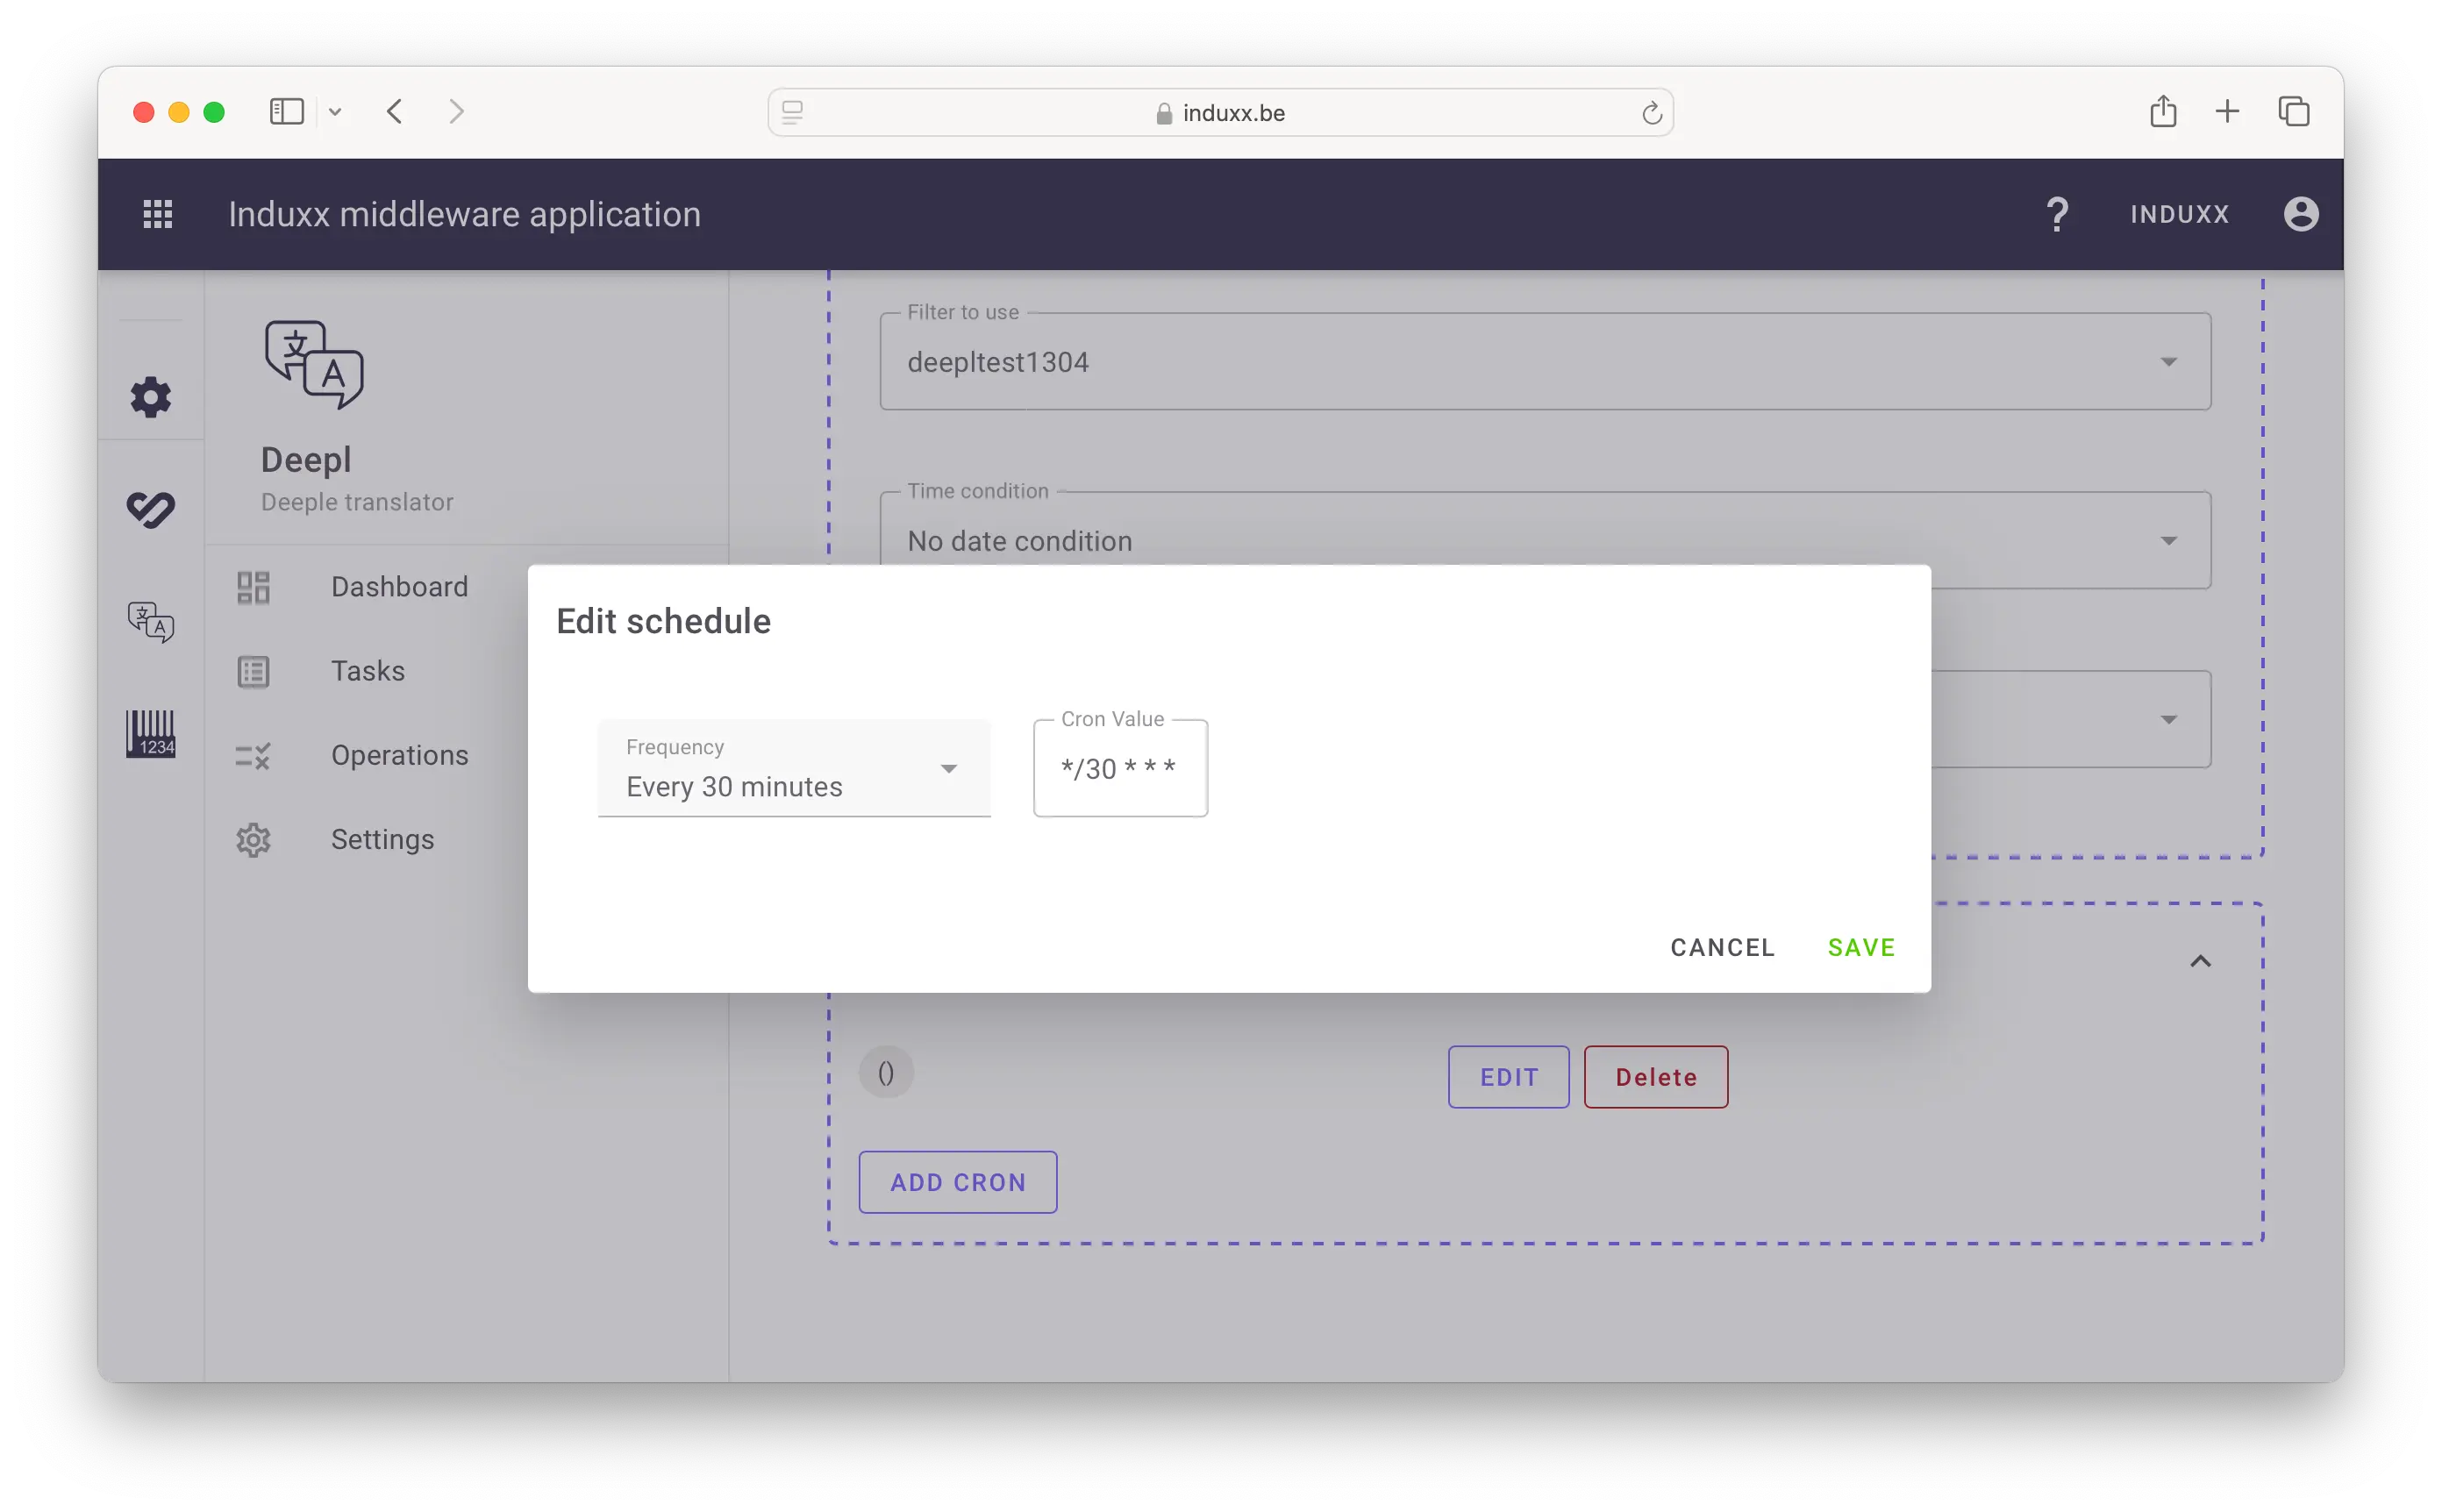Expand the Filter to use dropdown
This screenshot has height=1512, width=2442.
1544,362
